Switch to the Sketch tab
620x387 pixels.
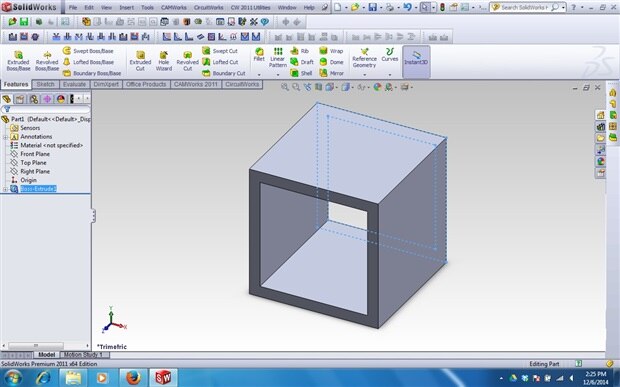pos(45,84)
